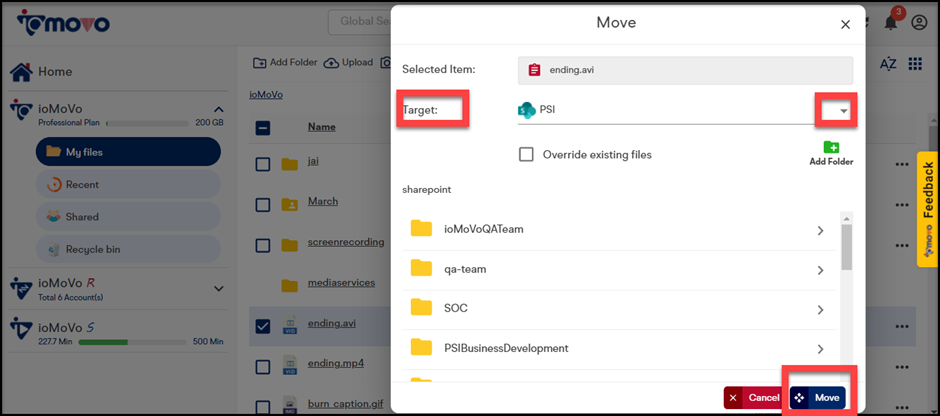Open the Shared files section
940x416 pixels.
click(128, 217)
